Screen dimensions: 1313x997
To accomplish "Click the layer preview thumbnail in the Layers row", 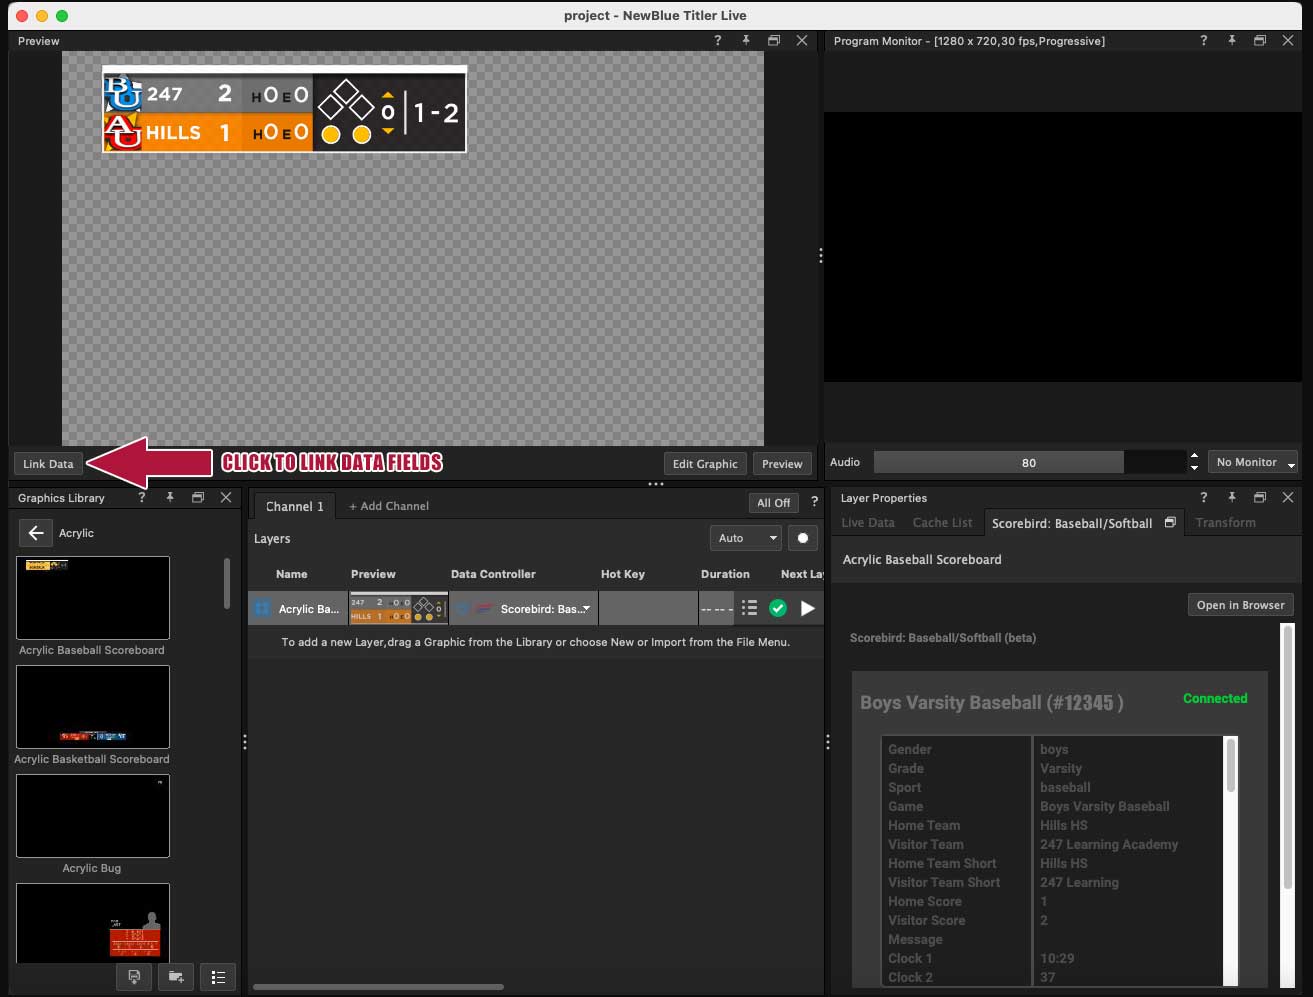I will click(398, 608).
